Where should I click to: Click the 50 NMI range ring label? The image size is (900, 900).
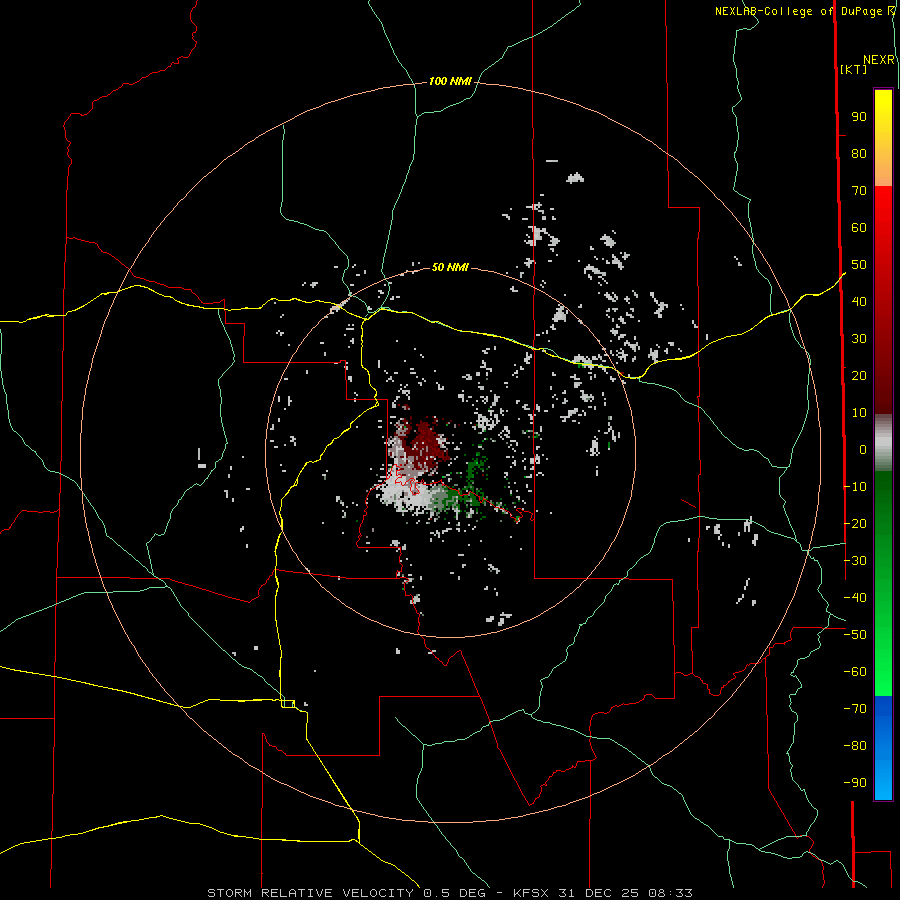(450, 267)
